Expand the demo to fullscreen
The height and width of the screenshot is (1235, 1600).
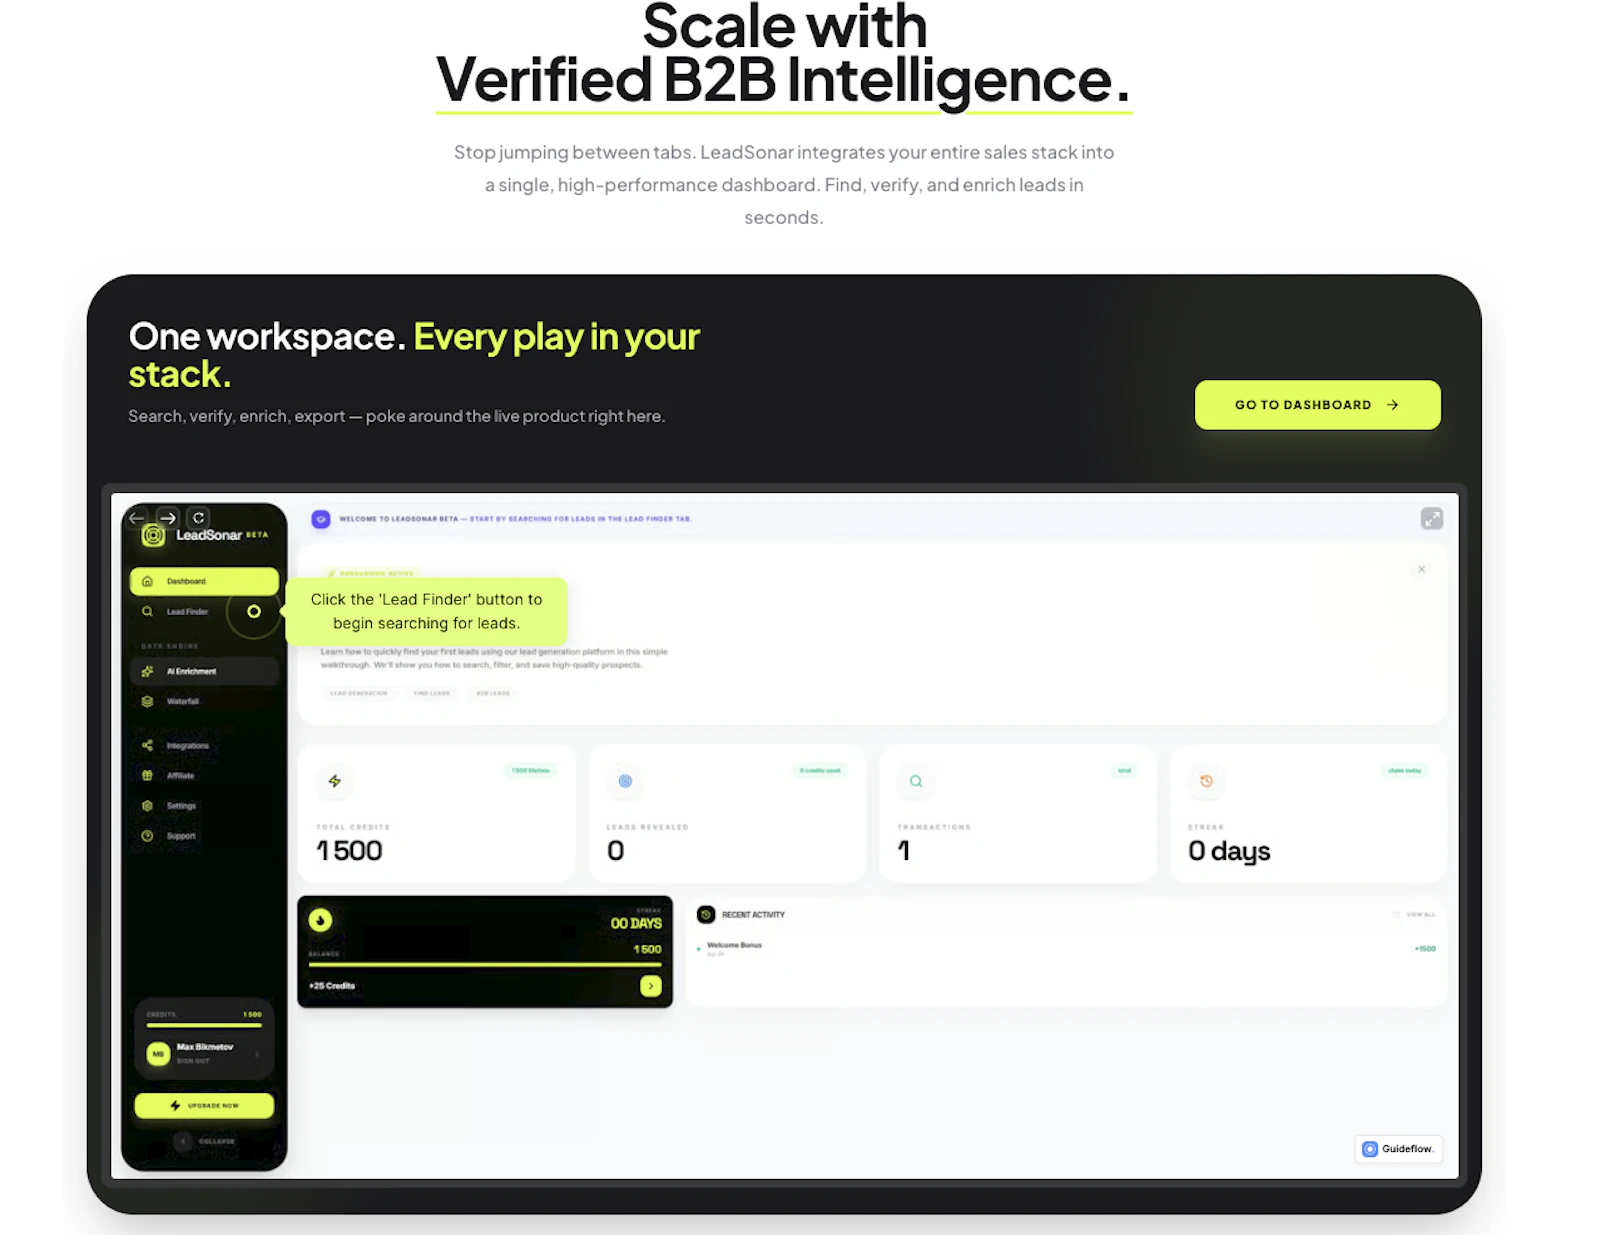[1432, 518]
